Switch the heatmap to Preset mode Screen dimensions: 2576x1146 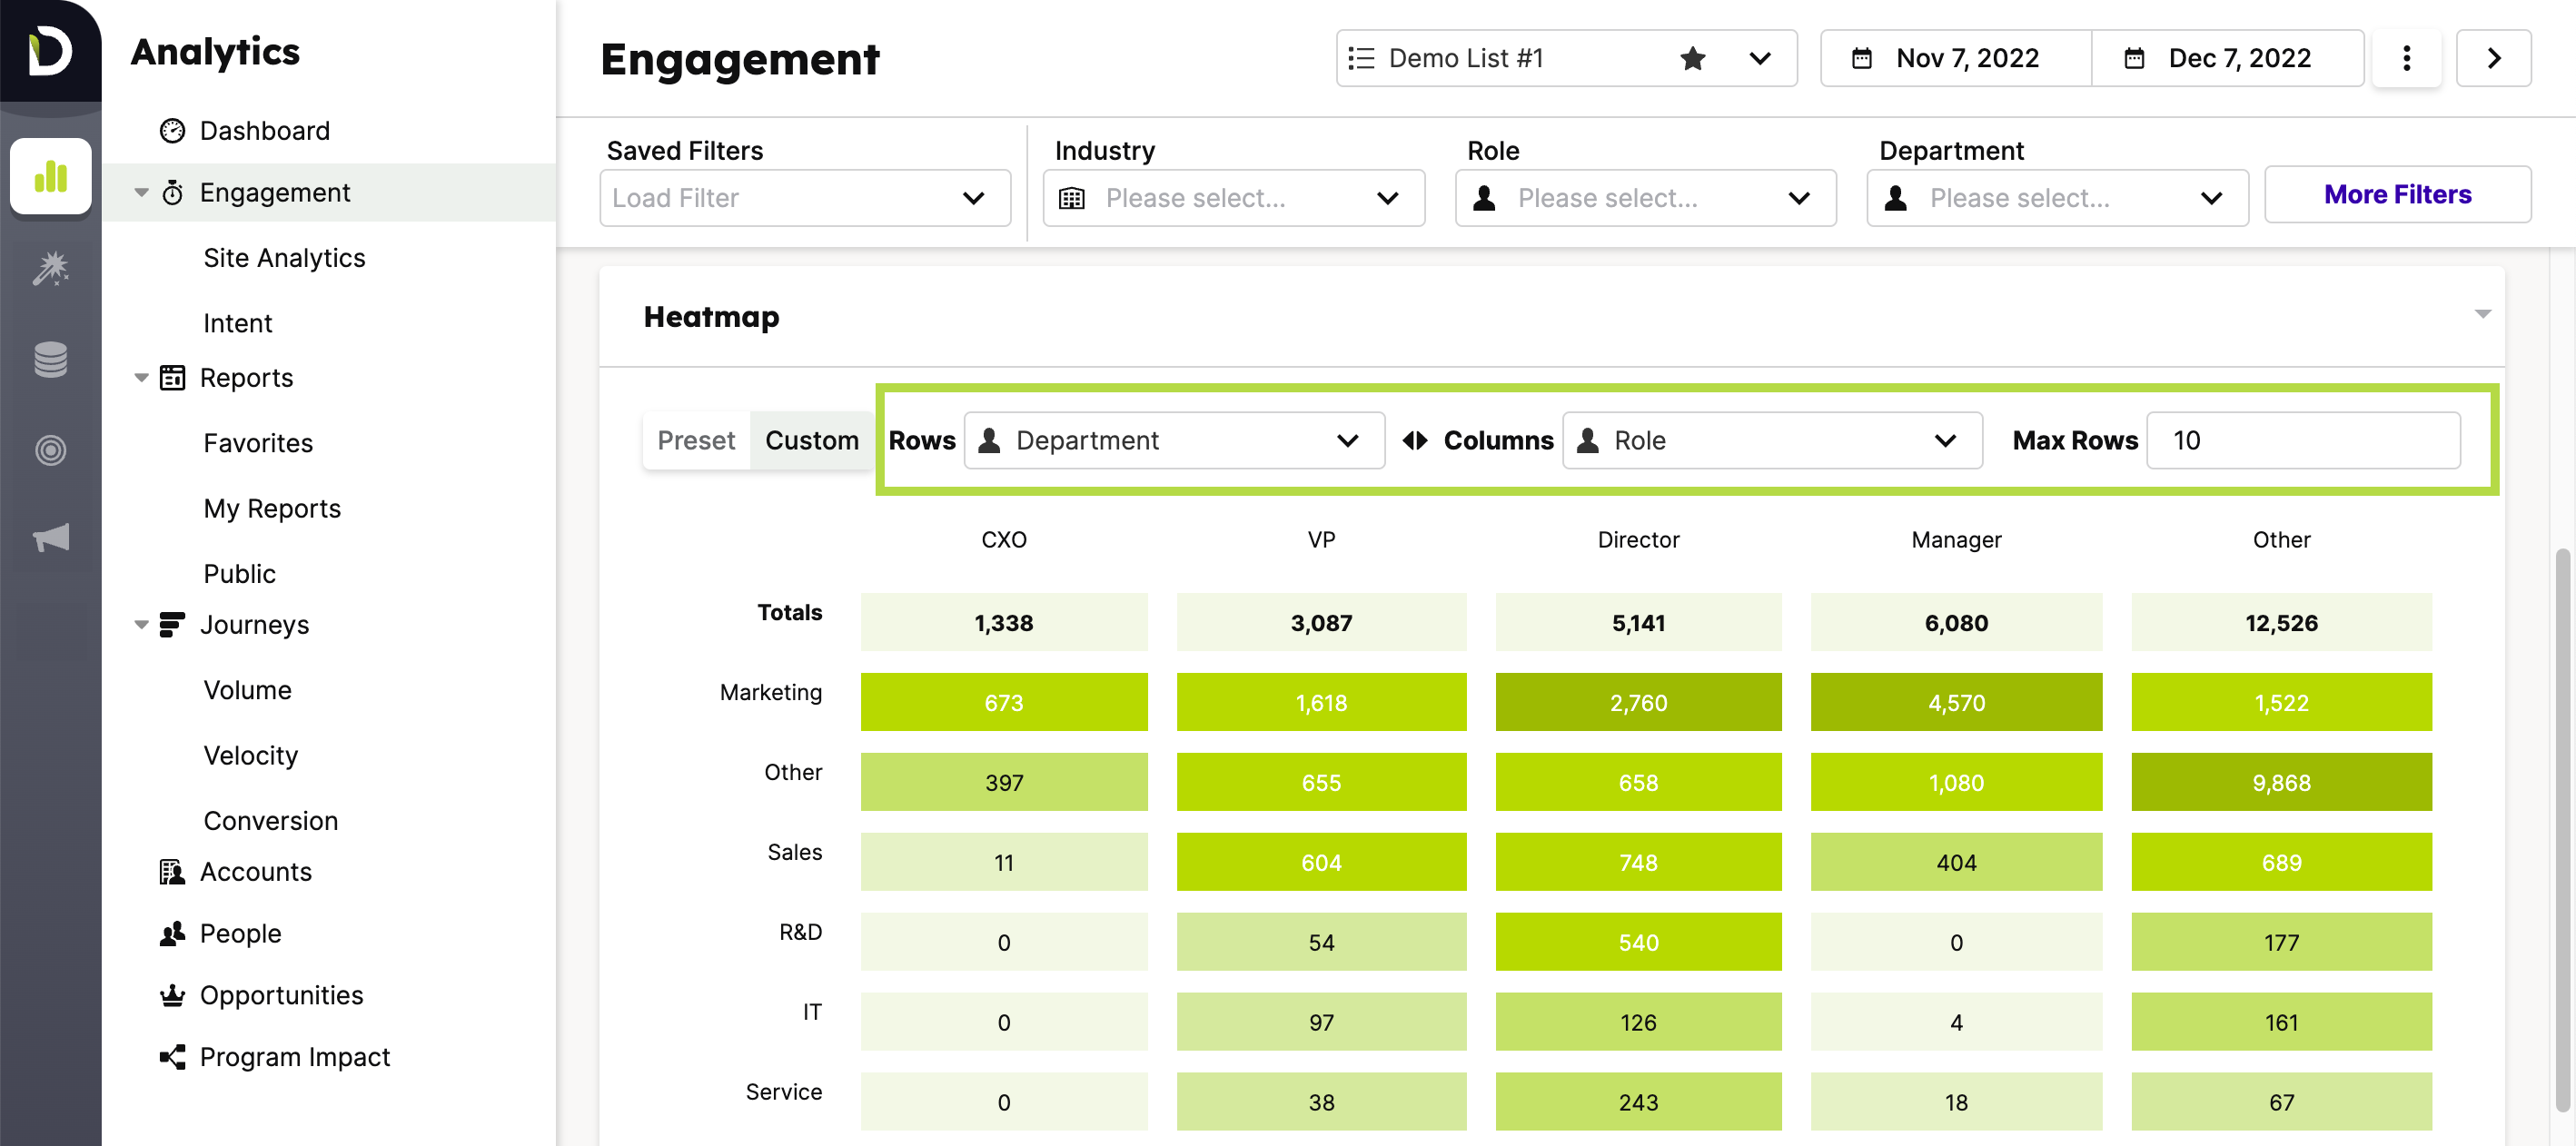[696, 440]
